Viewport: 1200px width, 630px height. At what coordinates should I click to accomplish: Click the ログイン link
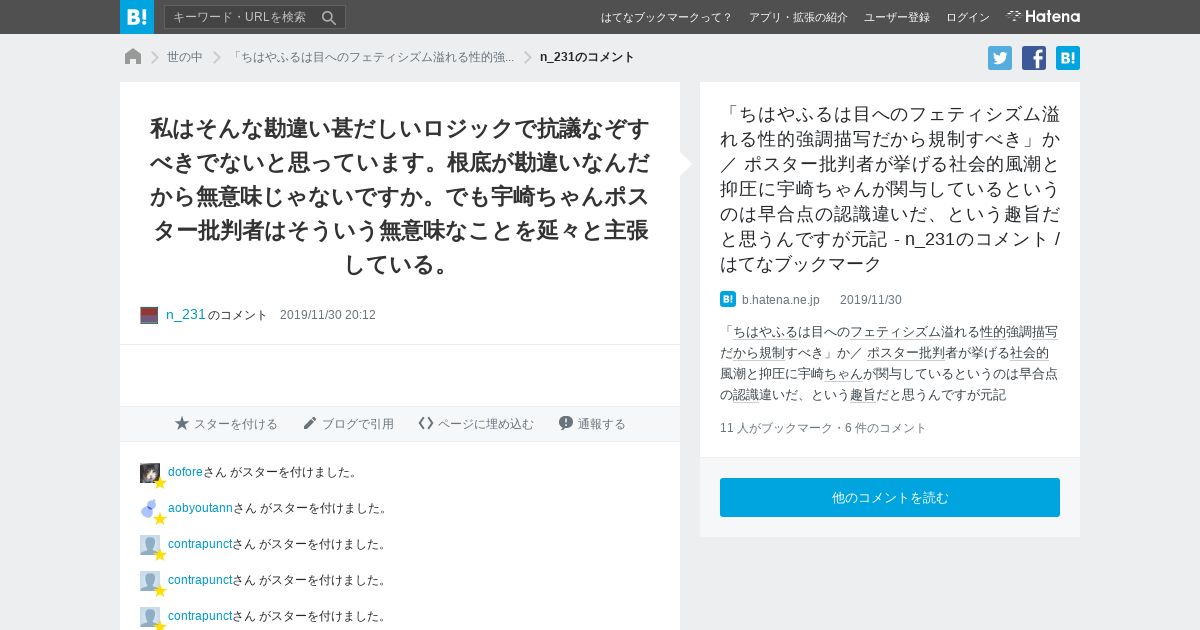point(968,17)
